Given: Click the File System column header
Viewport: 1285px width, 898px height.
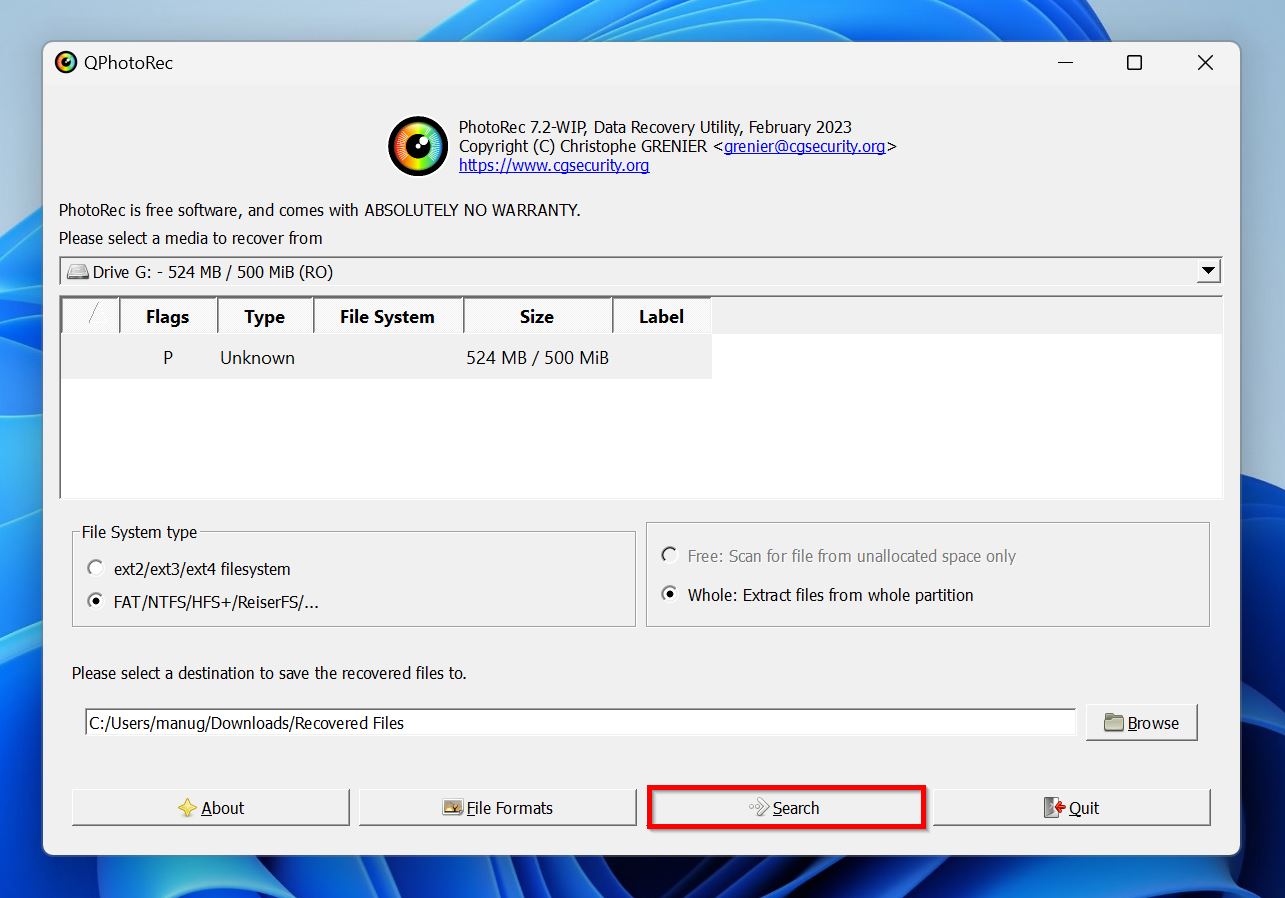Looking at the screenshot, I should [x=388, y=316].
